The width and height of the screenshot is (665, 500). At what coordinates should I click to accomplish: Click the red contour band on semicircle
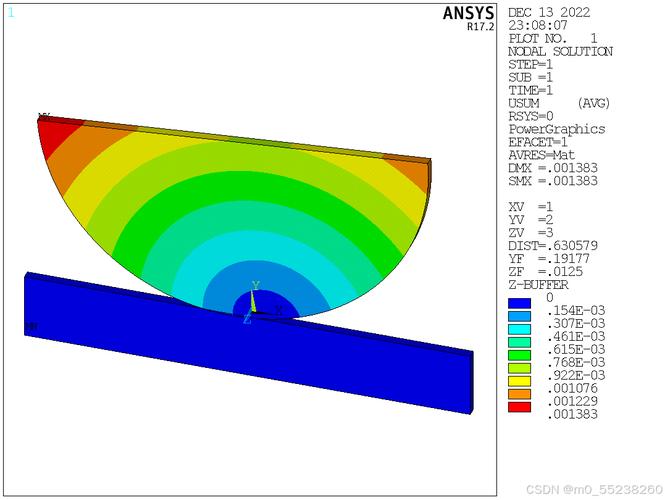click(x=58, y=136)
